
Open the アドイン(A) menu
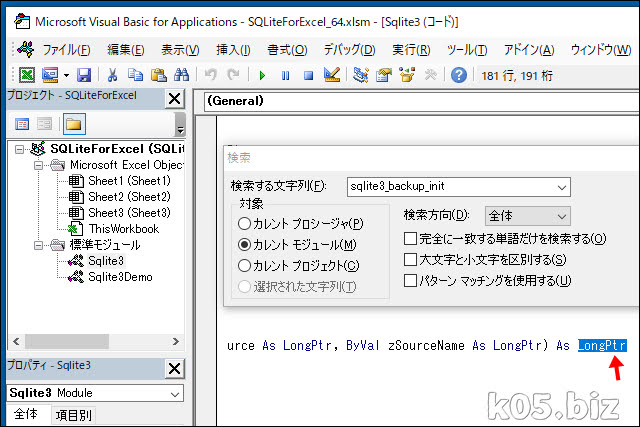[529, 50]
